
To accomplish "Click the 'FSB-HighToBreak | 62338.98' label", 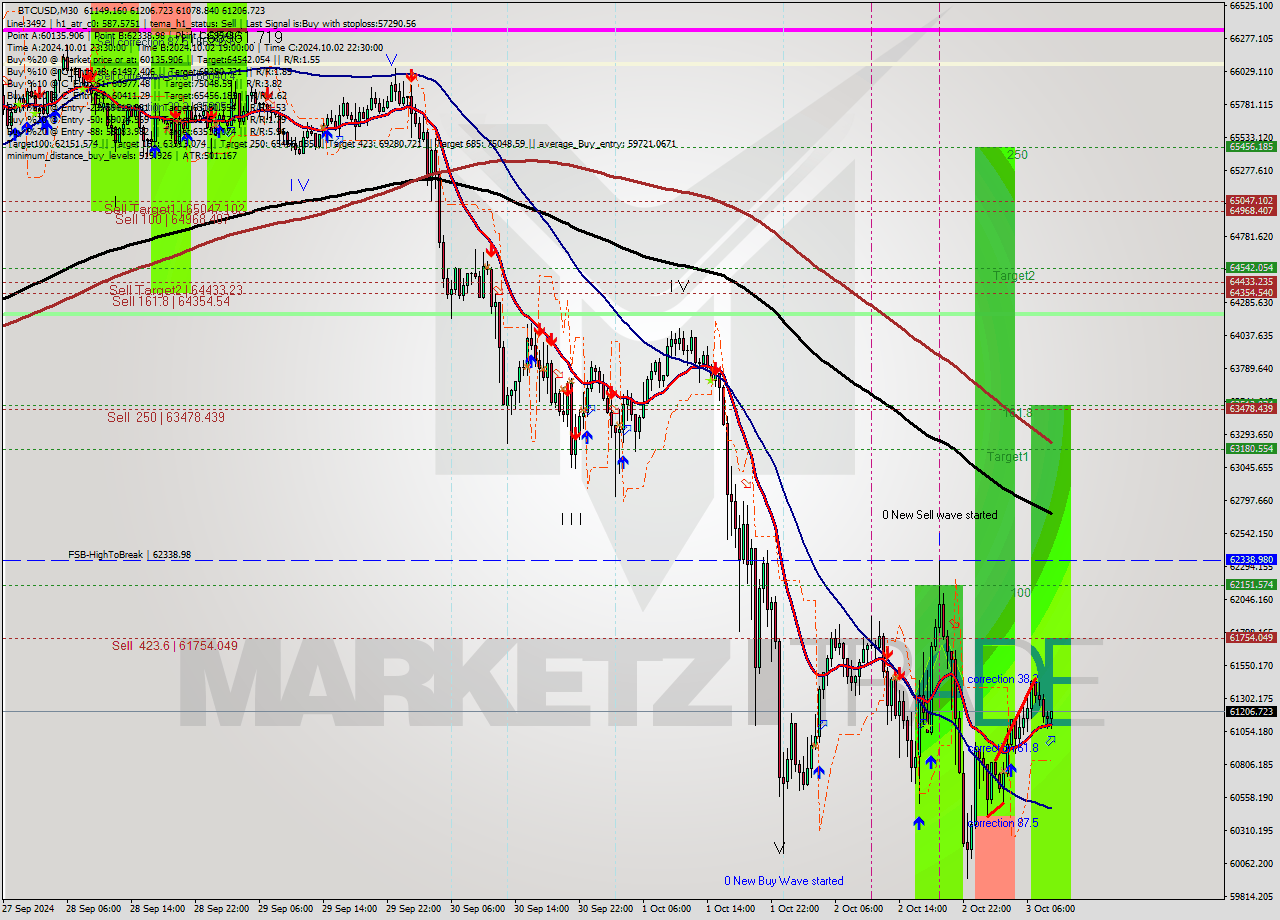I will coord(129,554).
